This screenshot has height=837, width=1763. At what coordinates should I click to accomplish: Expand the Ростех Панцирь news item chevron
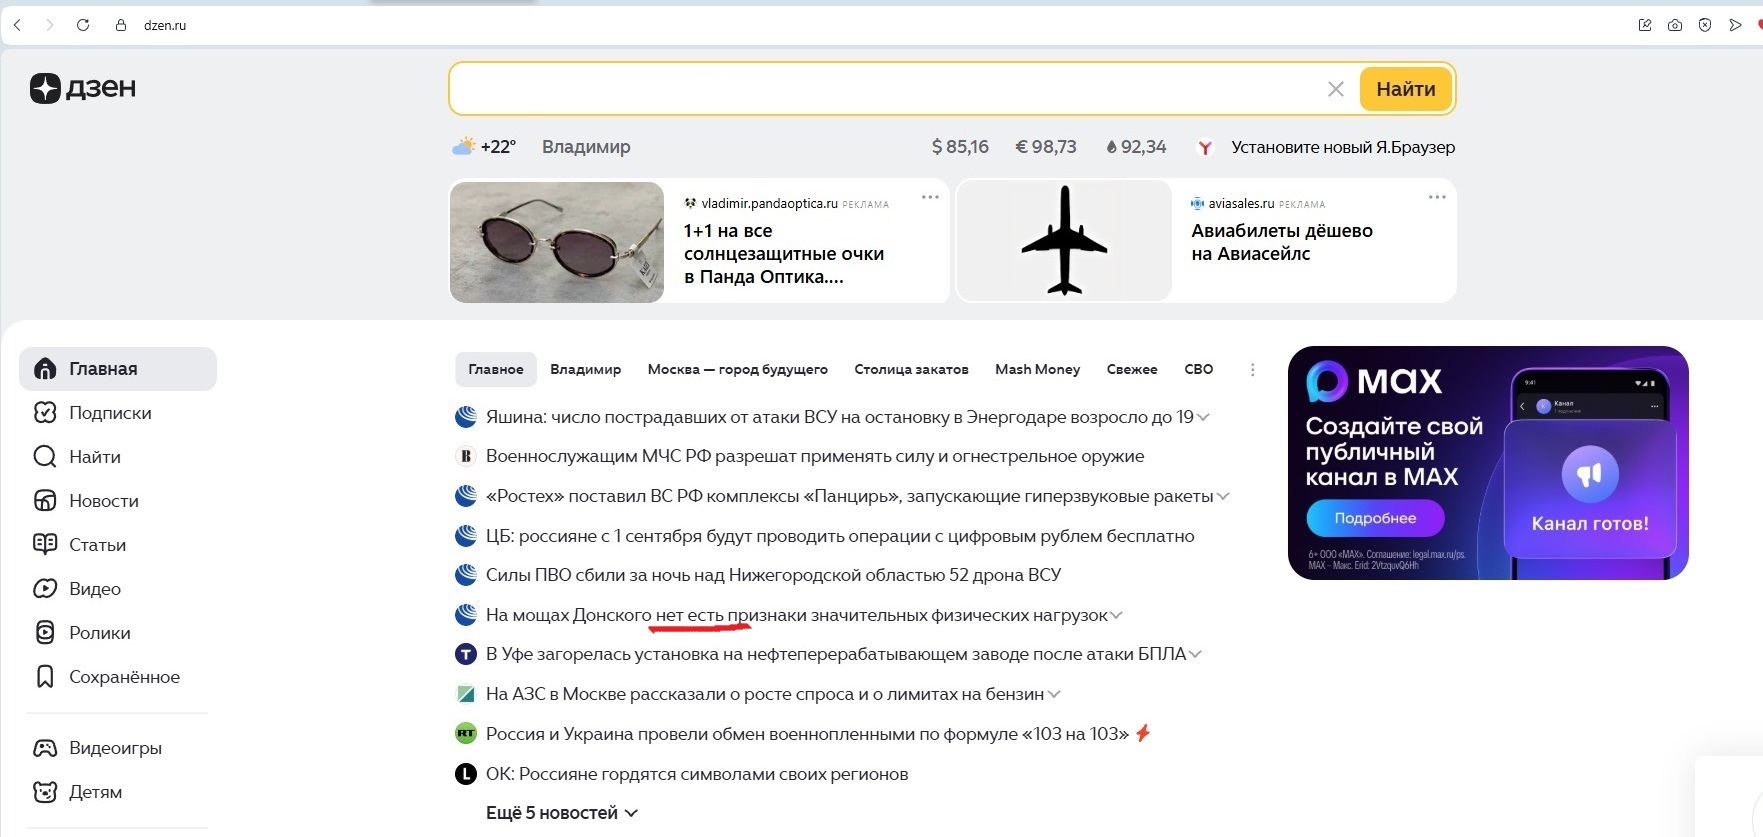coord(1223,496)
